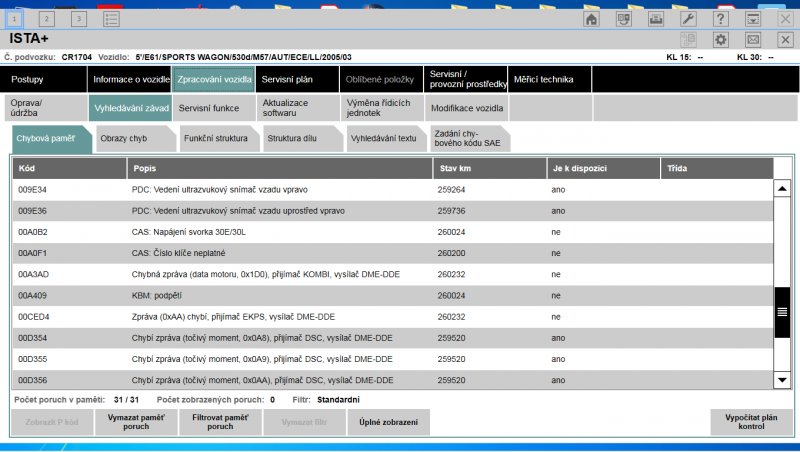Open Aktualizace softwaru submenu

click(x=298, y=108)
